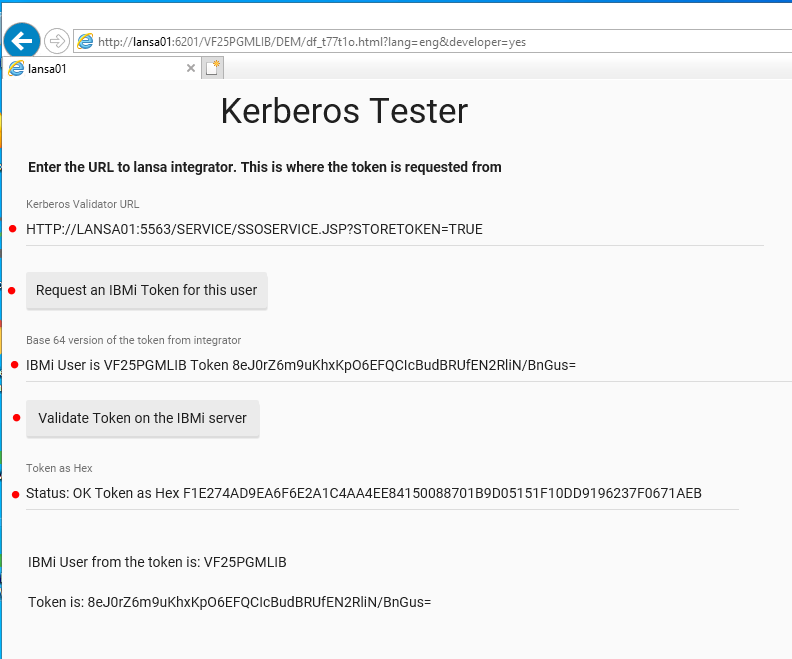Request an IBMi Token for this user
The image size is (792, 659).
147,290
